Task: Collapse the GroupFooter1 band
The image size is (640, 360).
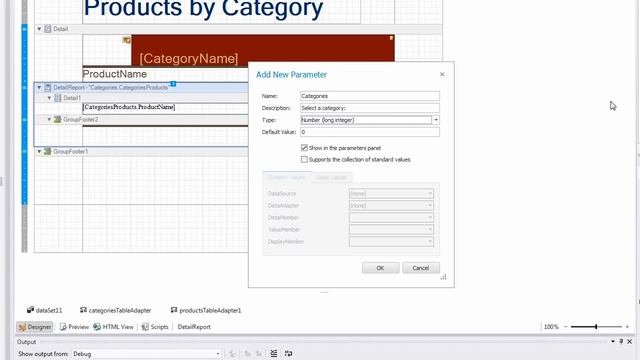Action: 39,151
